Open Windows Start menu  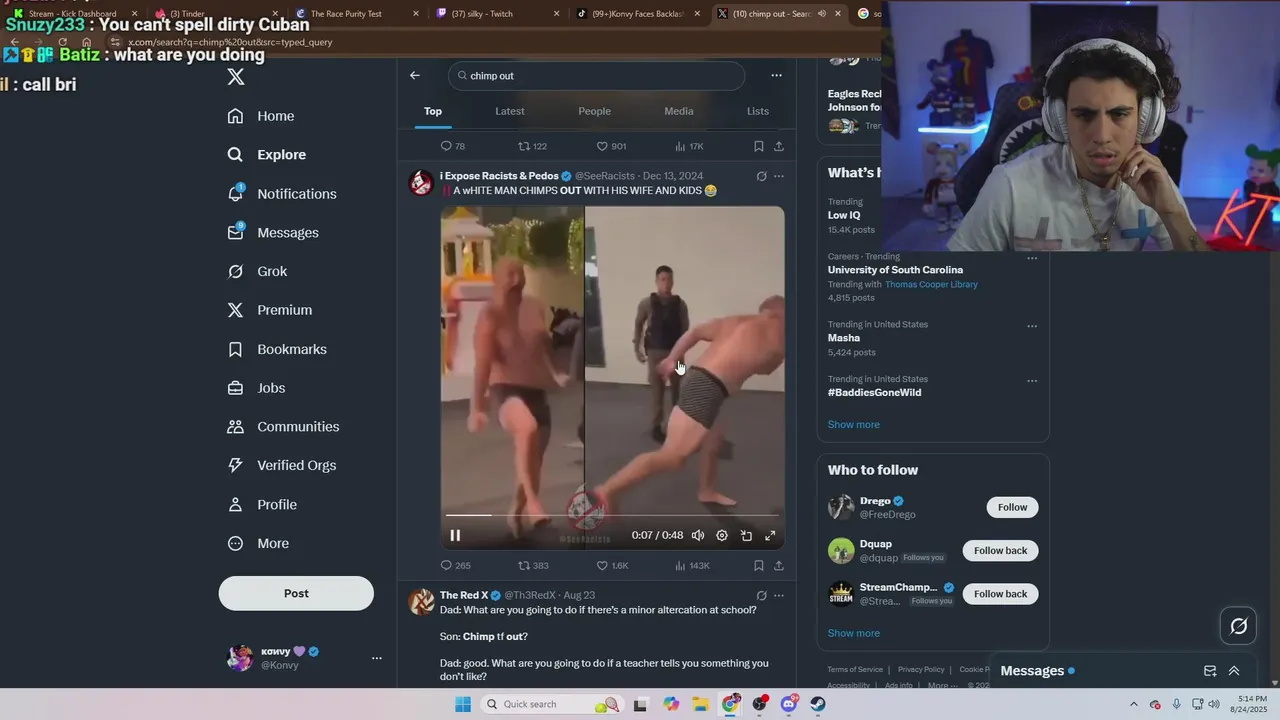coord(463,704)
